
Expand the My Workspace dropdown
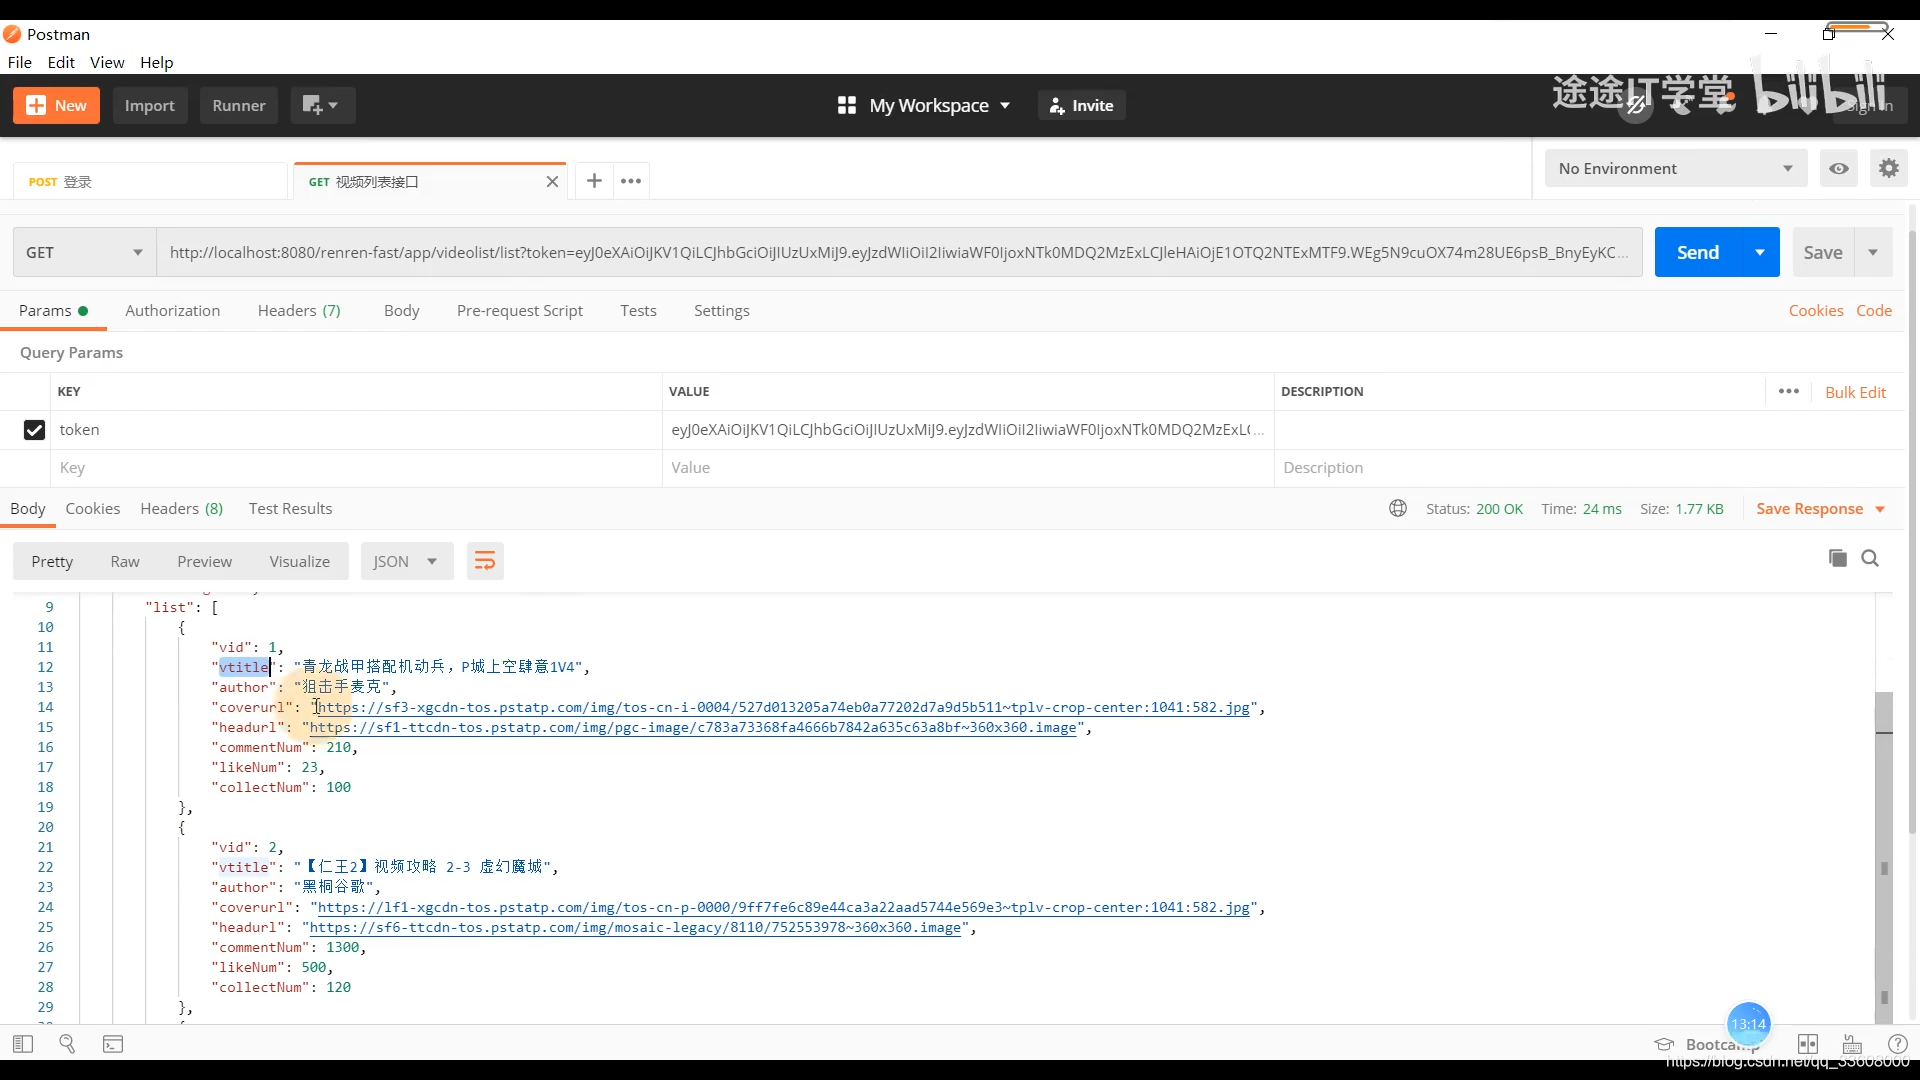[924, 105]
